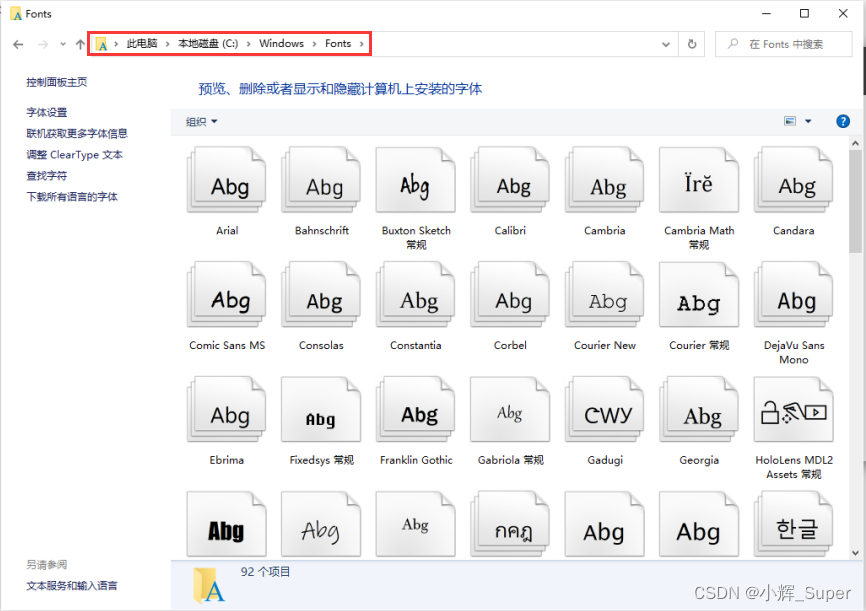Change view using the view icon
The image size is (866, 611).
pyautogui.click(x=790, y=121)
